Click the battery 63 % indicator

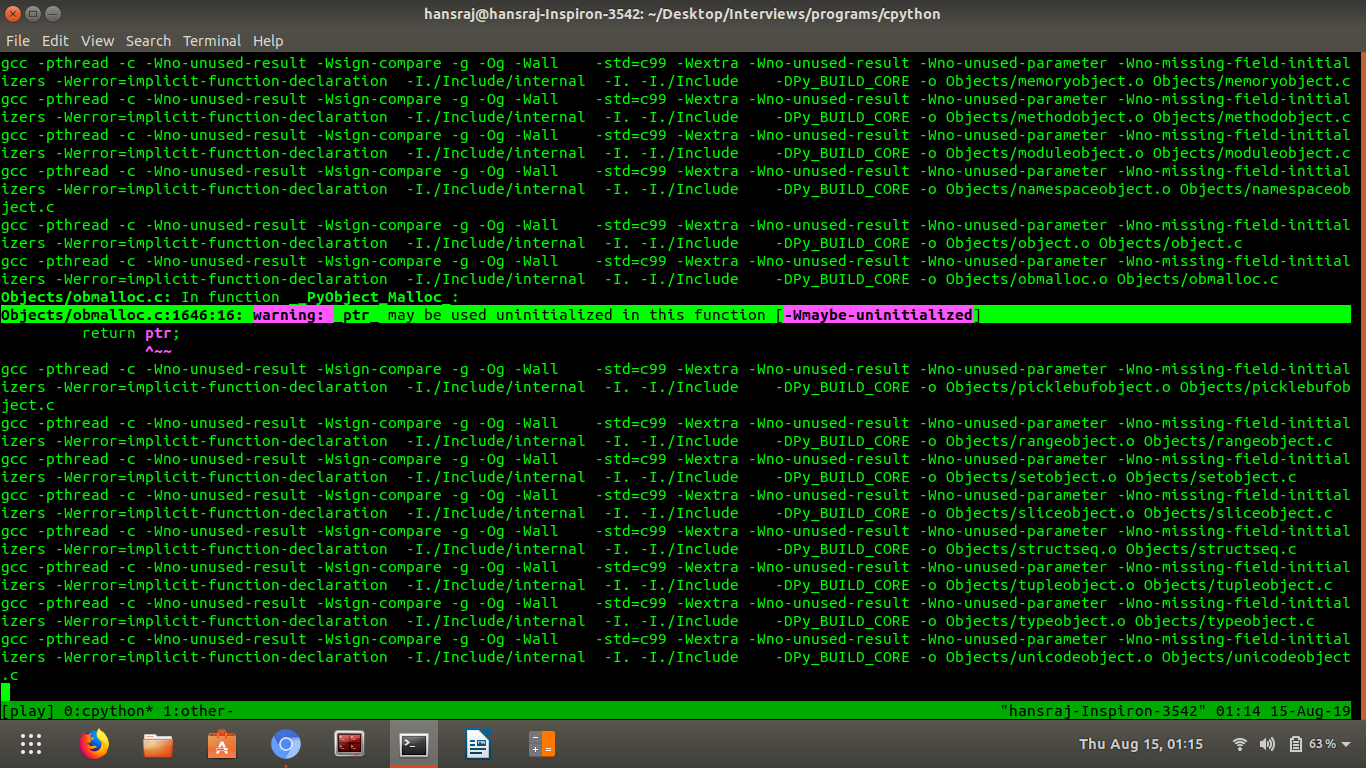click(1313, 744)
